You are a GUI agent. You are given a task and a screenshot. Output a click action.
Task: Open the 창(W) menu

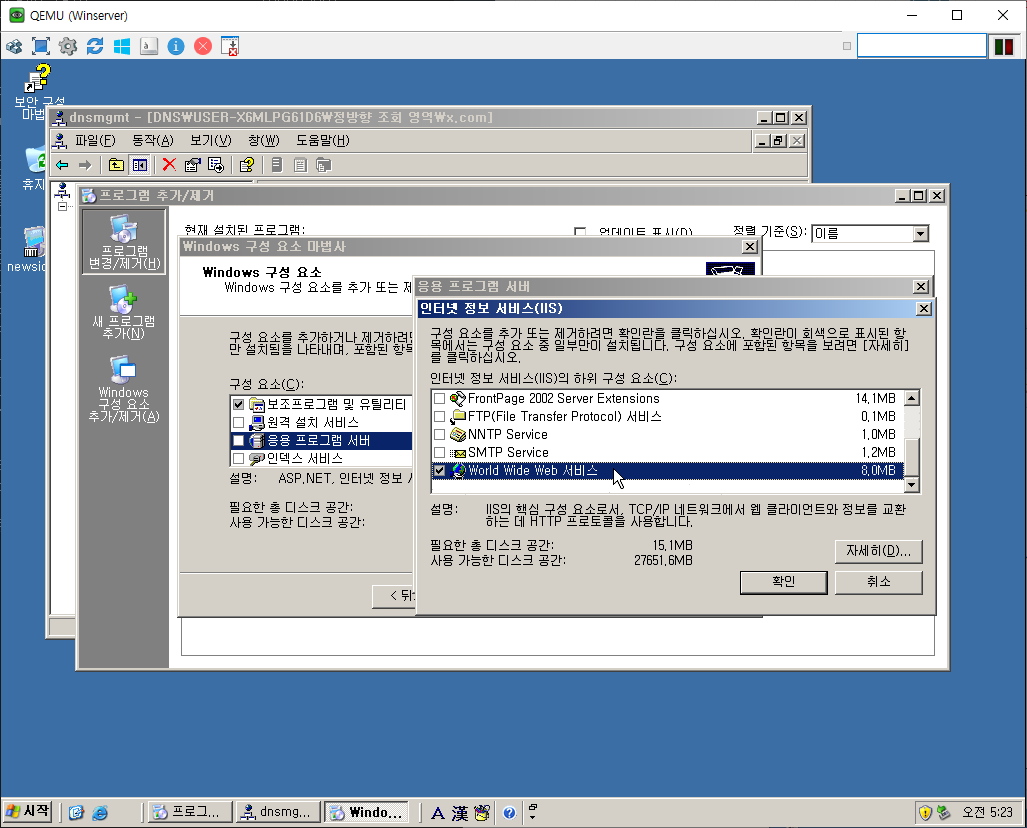click(x=264, y=140)
